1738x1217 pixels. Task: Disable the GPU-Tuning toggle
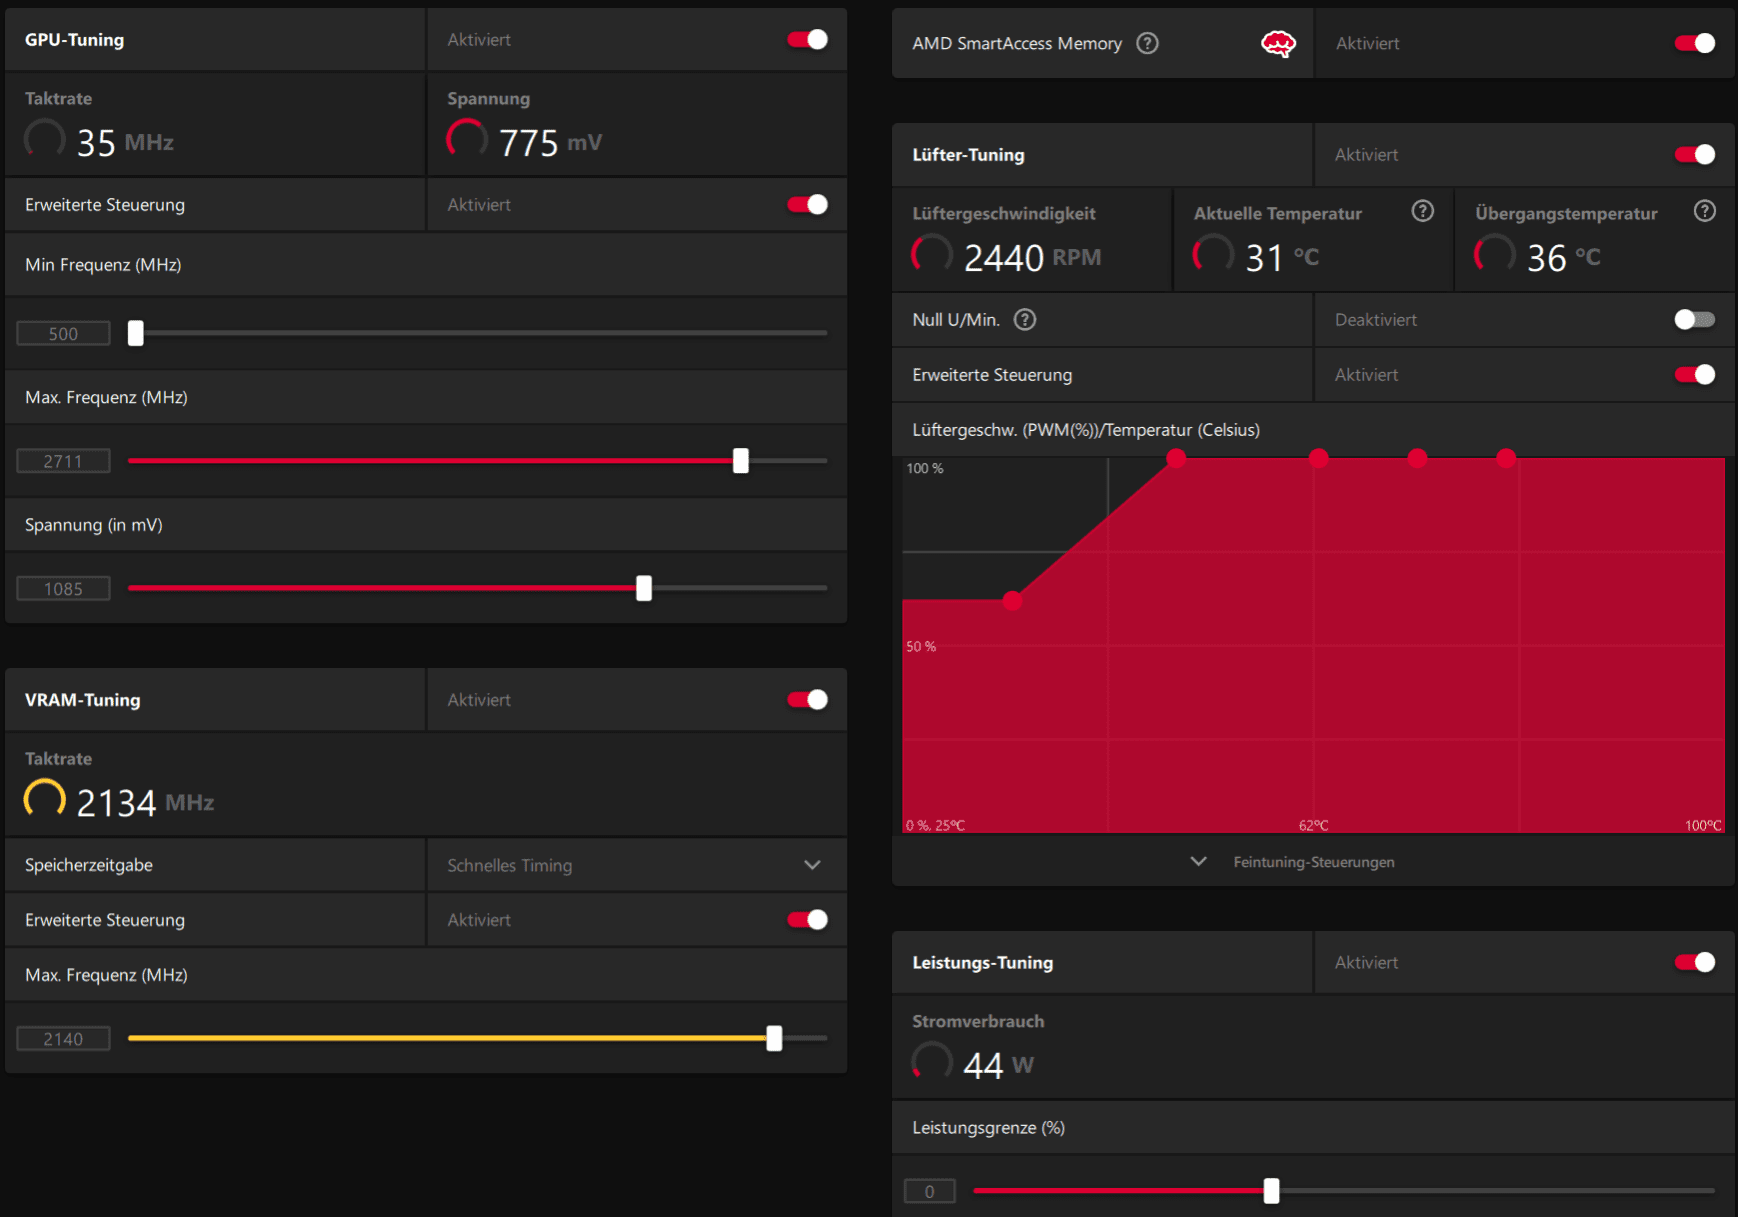point(807,39)
